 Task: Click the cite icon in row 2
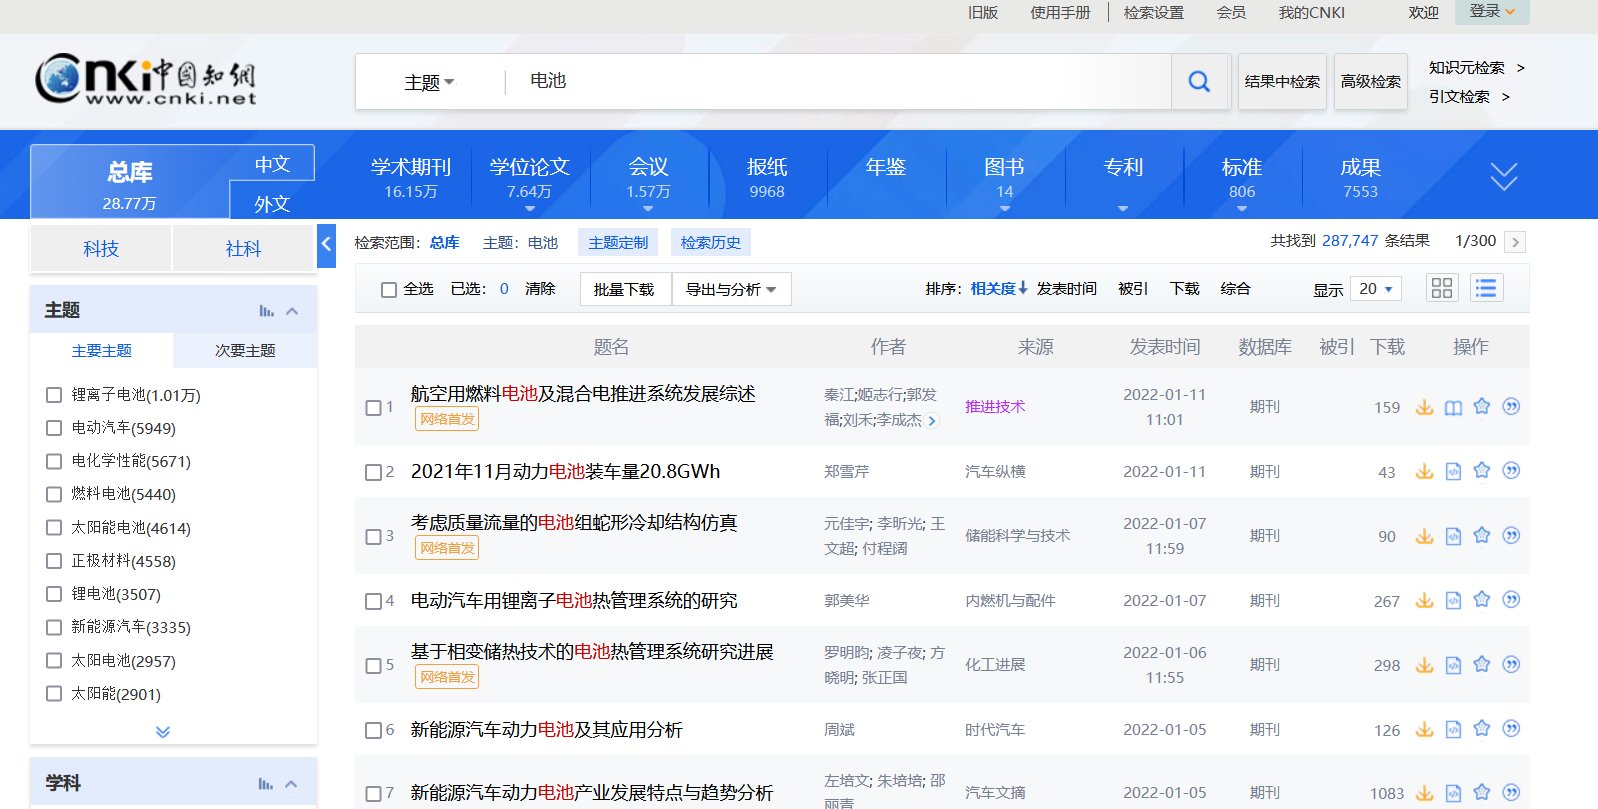point(1511,470)
